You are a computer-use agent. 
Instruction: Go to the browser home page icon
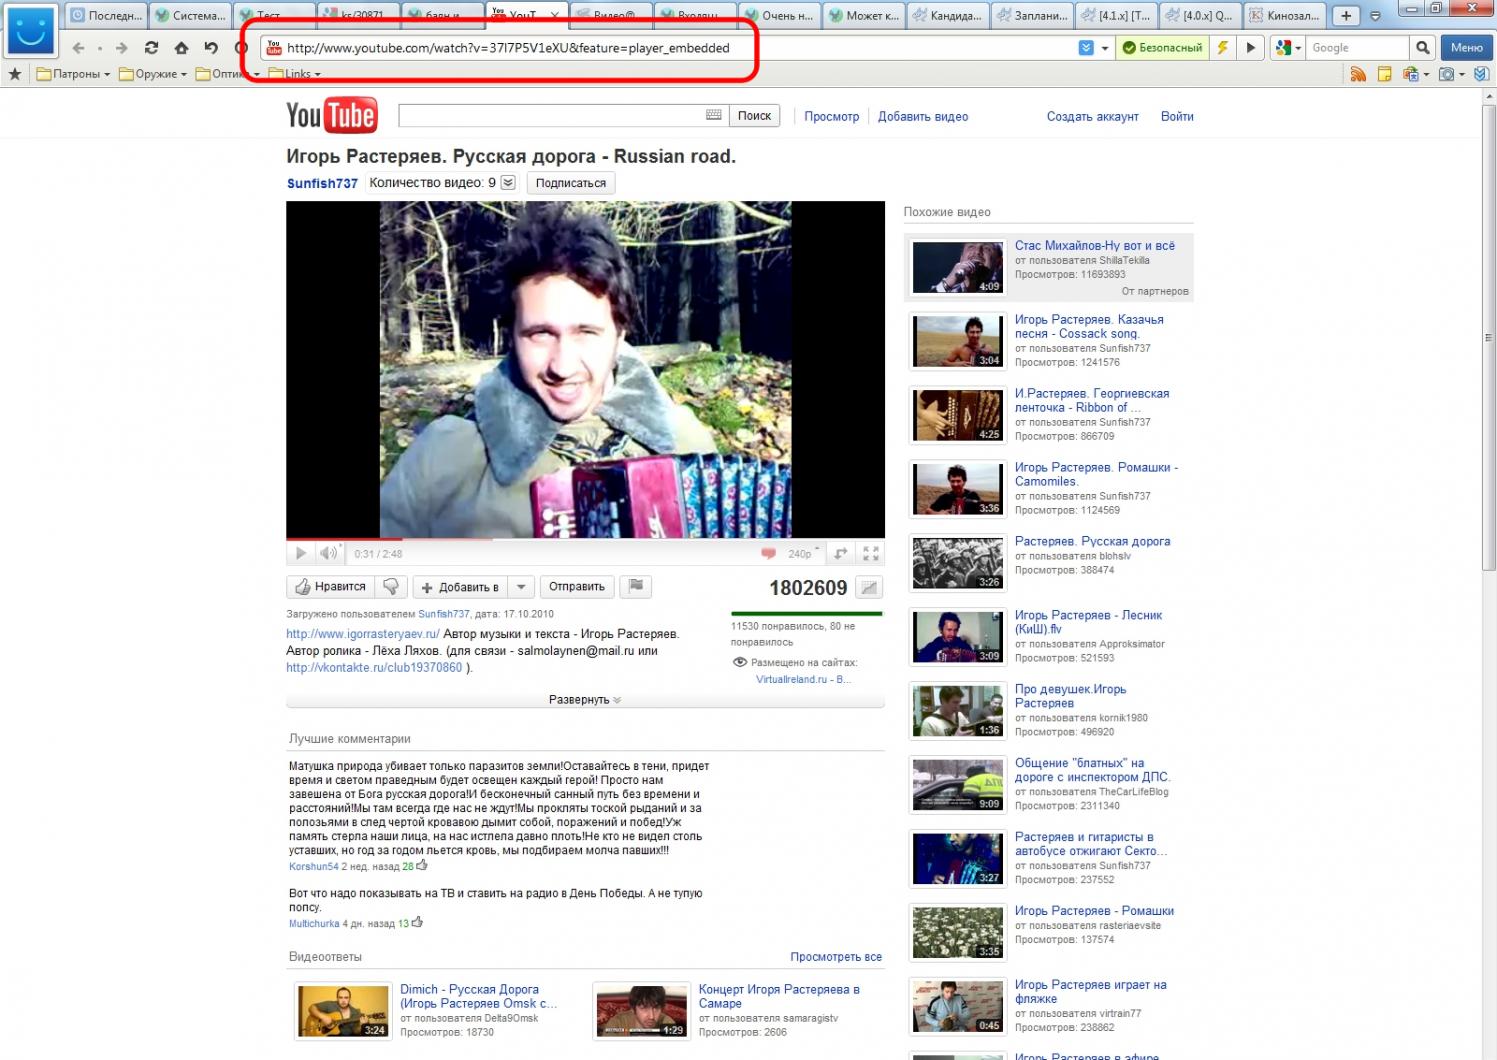click(x=181, y=48)
